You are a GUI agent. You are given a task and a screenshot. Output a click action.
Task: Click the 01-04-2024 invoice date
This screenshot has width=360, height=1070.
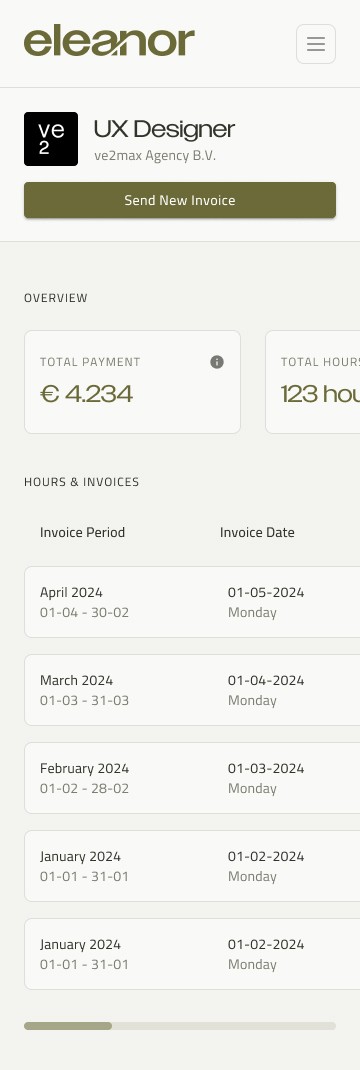266,680
